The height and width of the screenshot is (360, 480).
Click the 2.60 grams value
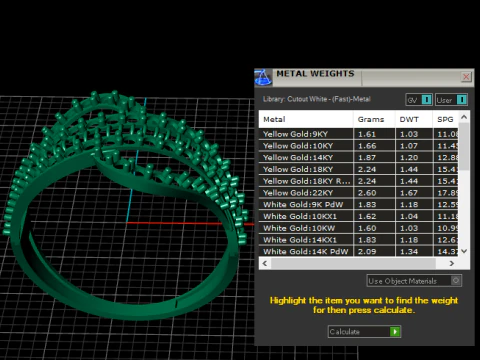pyautogui.click(x=367, y=193)
